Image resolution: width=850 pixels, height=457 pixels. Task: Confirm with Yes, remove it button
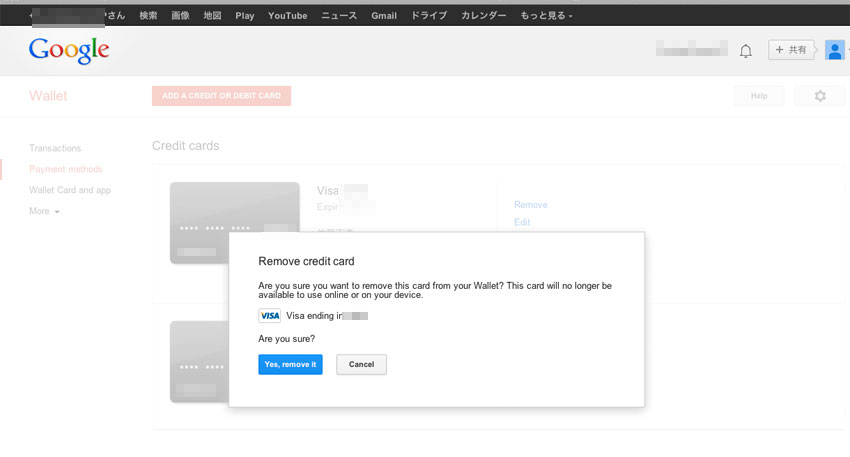[290, 364]
